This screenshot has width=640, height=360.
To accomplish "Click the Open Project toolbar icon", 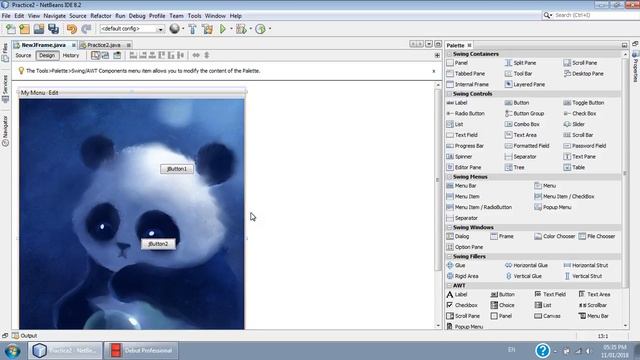I will pyautogui.click(x=39, y=29).
